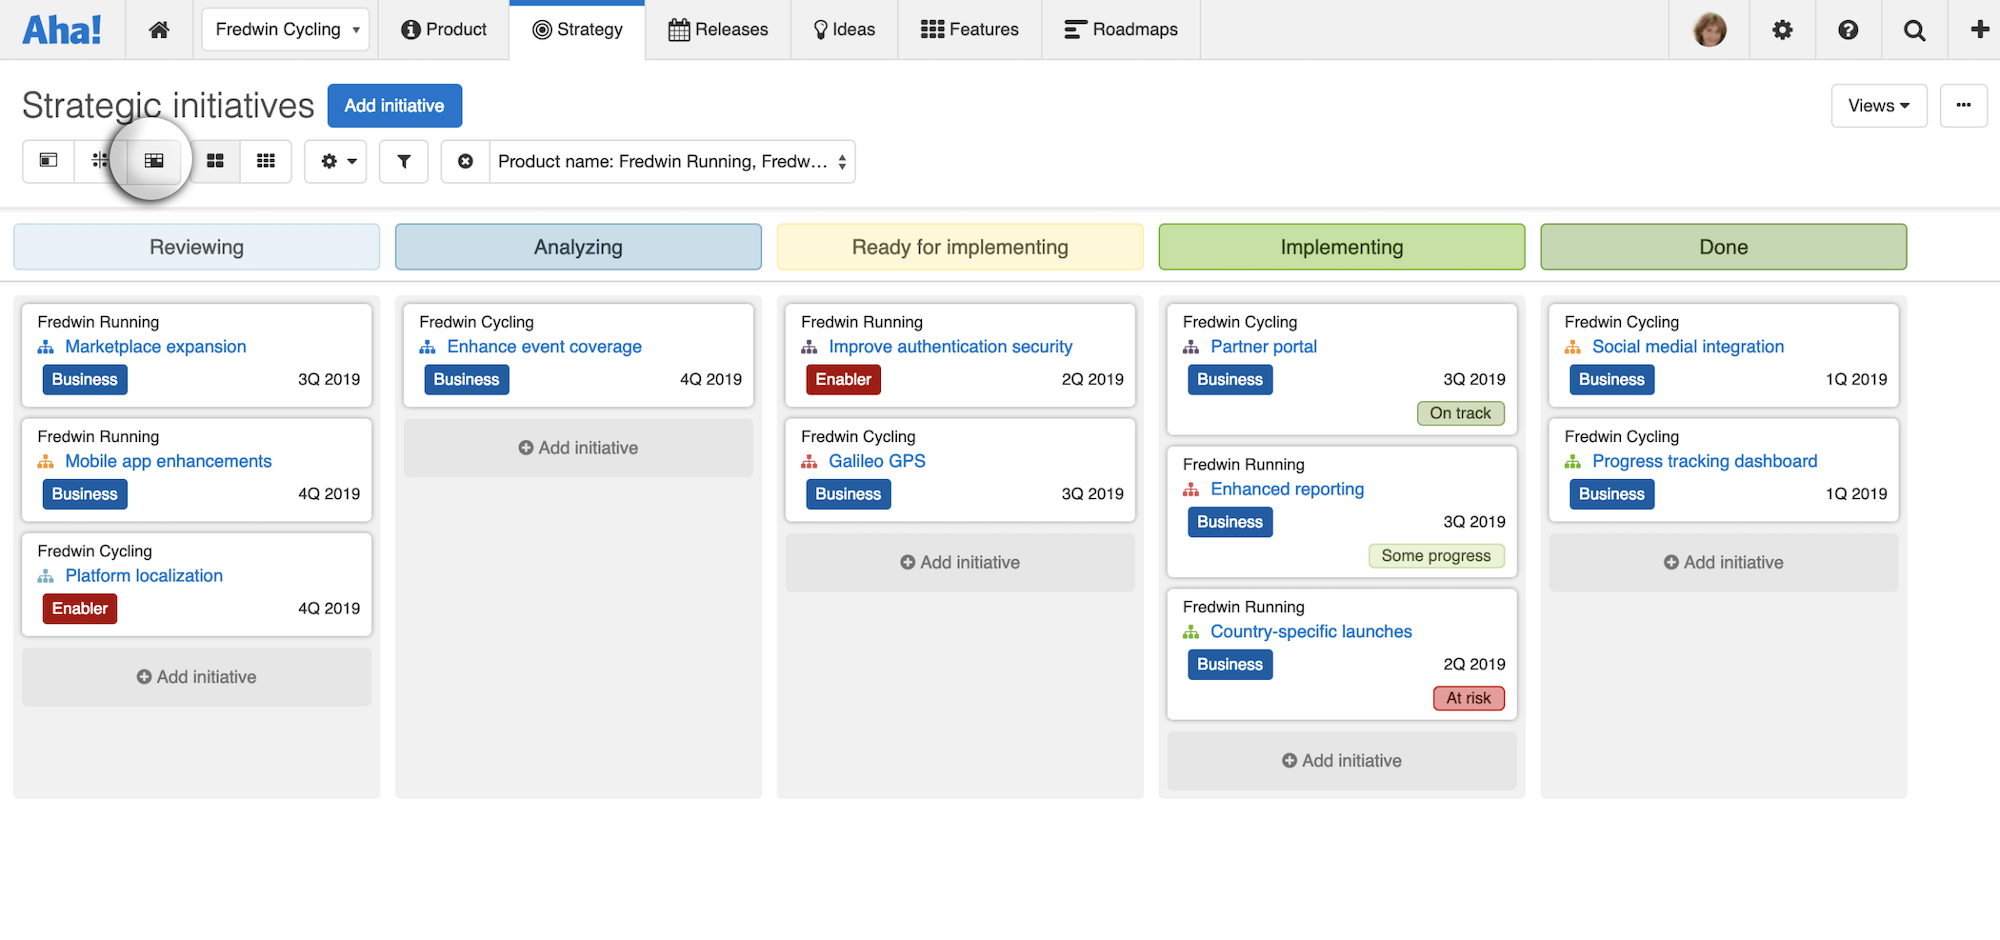Click the plus icon in top bar
Image resolution: width=2000 pixels, height=940 pixels.
[1979, 30]
